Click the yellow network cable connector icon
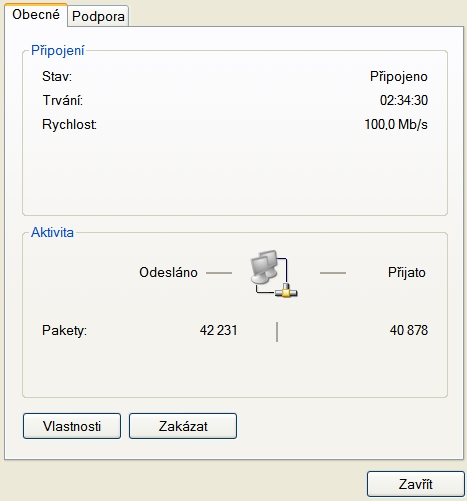The height and width of the screenshot is (501, 467). (x=286, y=291)
